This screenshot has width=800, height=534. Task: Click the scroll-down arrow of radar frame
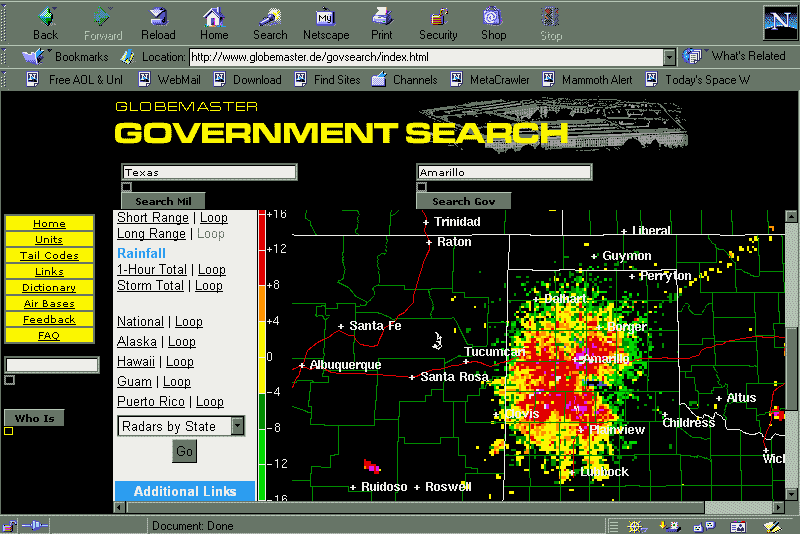pyautogui.click(x=791, y=494)
